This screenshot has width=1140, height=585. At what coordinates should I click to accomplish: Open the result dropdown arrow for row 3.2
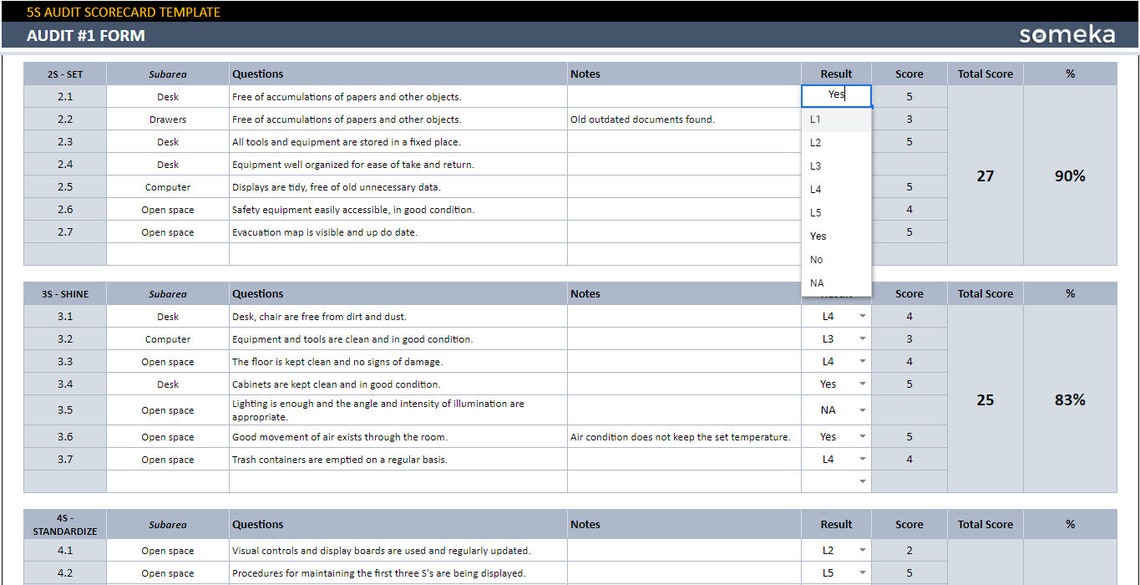click(862, 339)
